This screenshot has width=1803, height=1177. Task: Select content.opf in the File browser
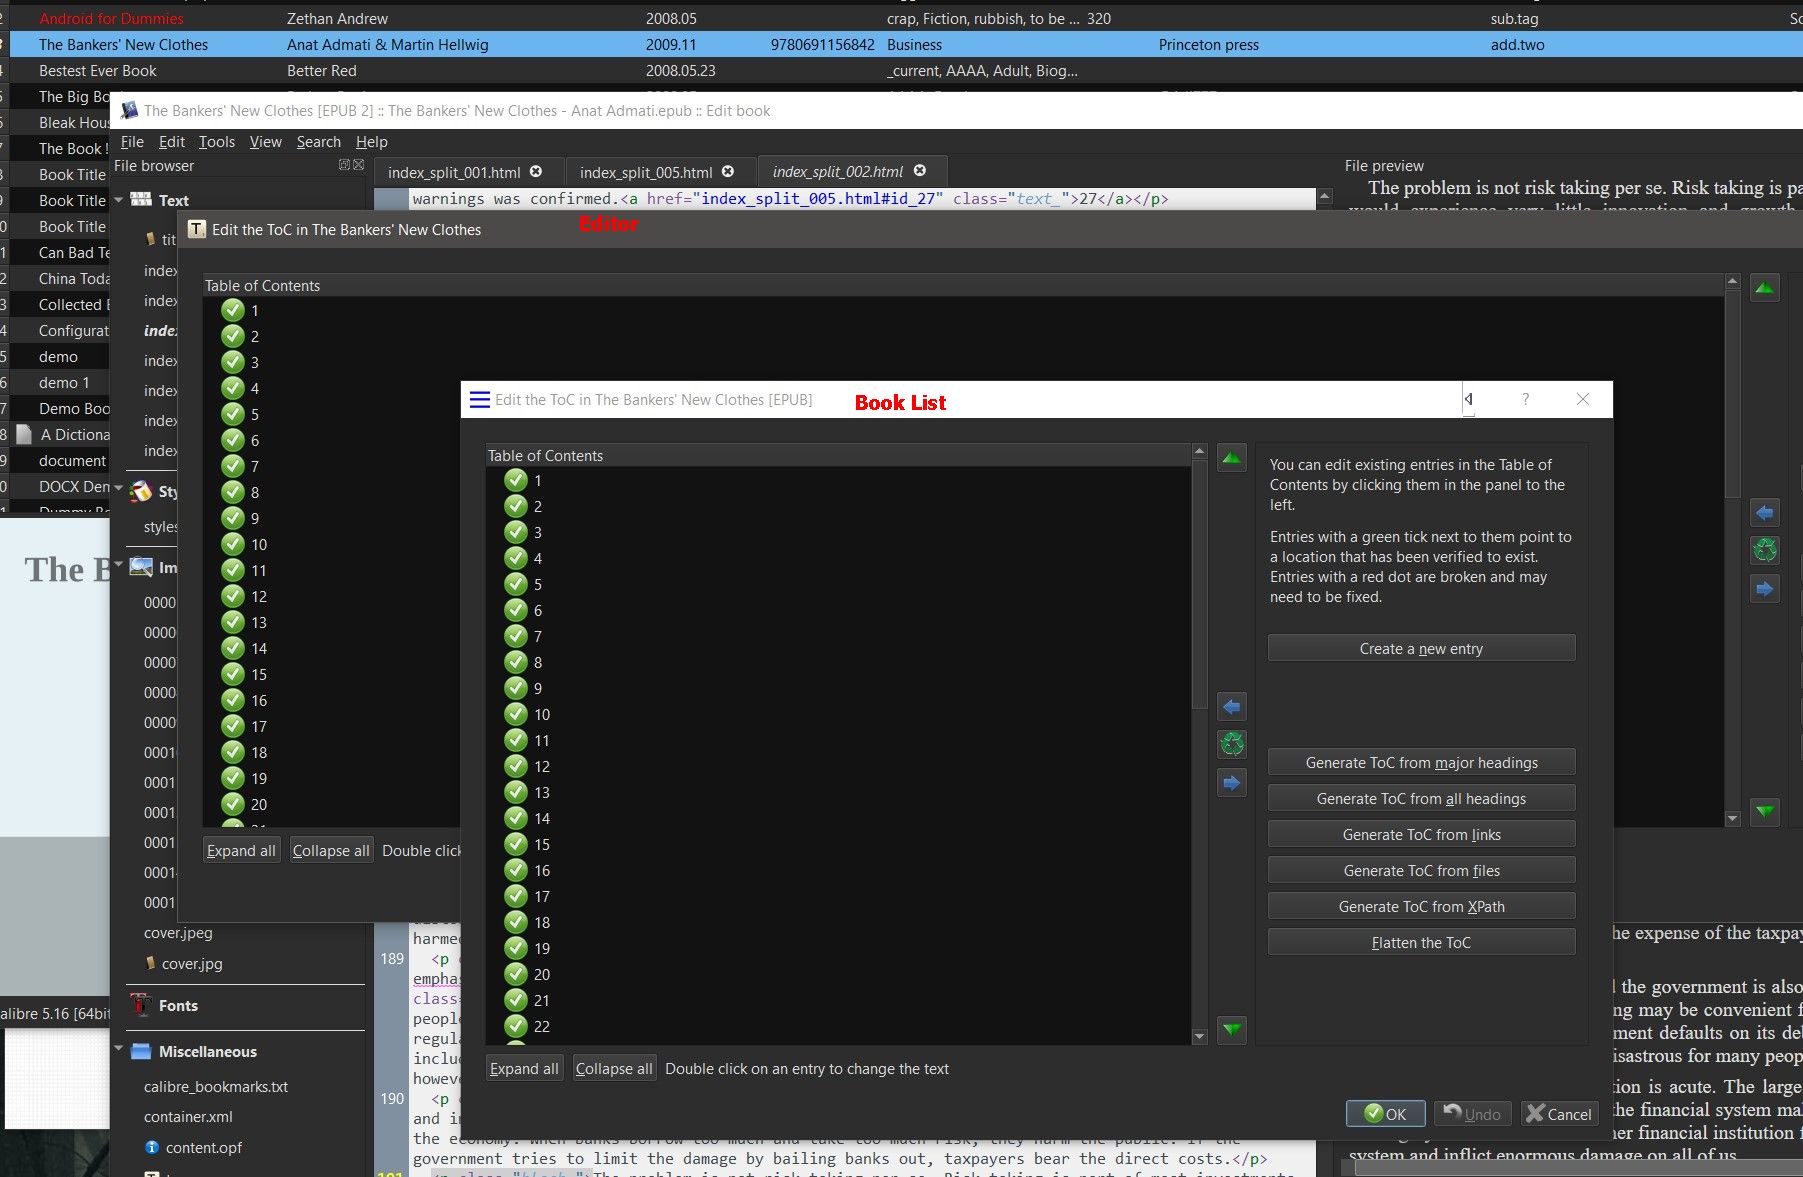204,1148
